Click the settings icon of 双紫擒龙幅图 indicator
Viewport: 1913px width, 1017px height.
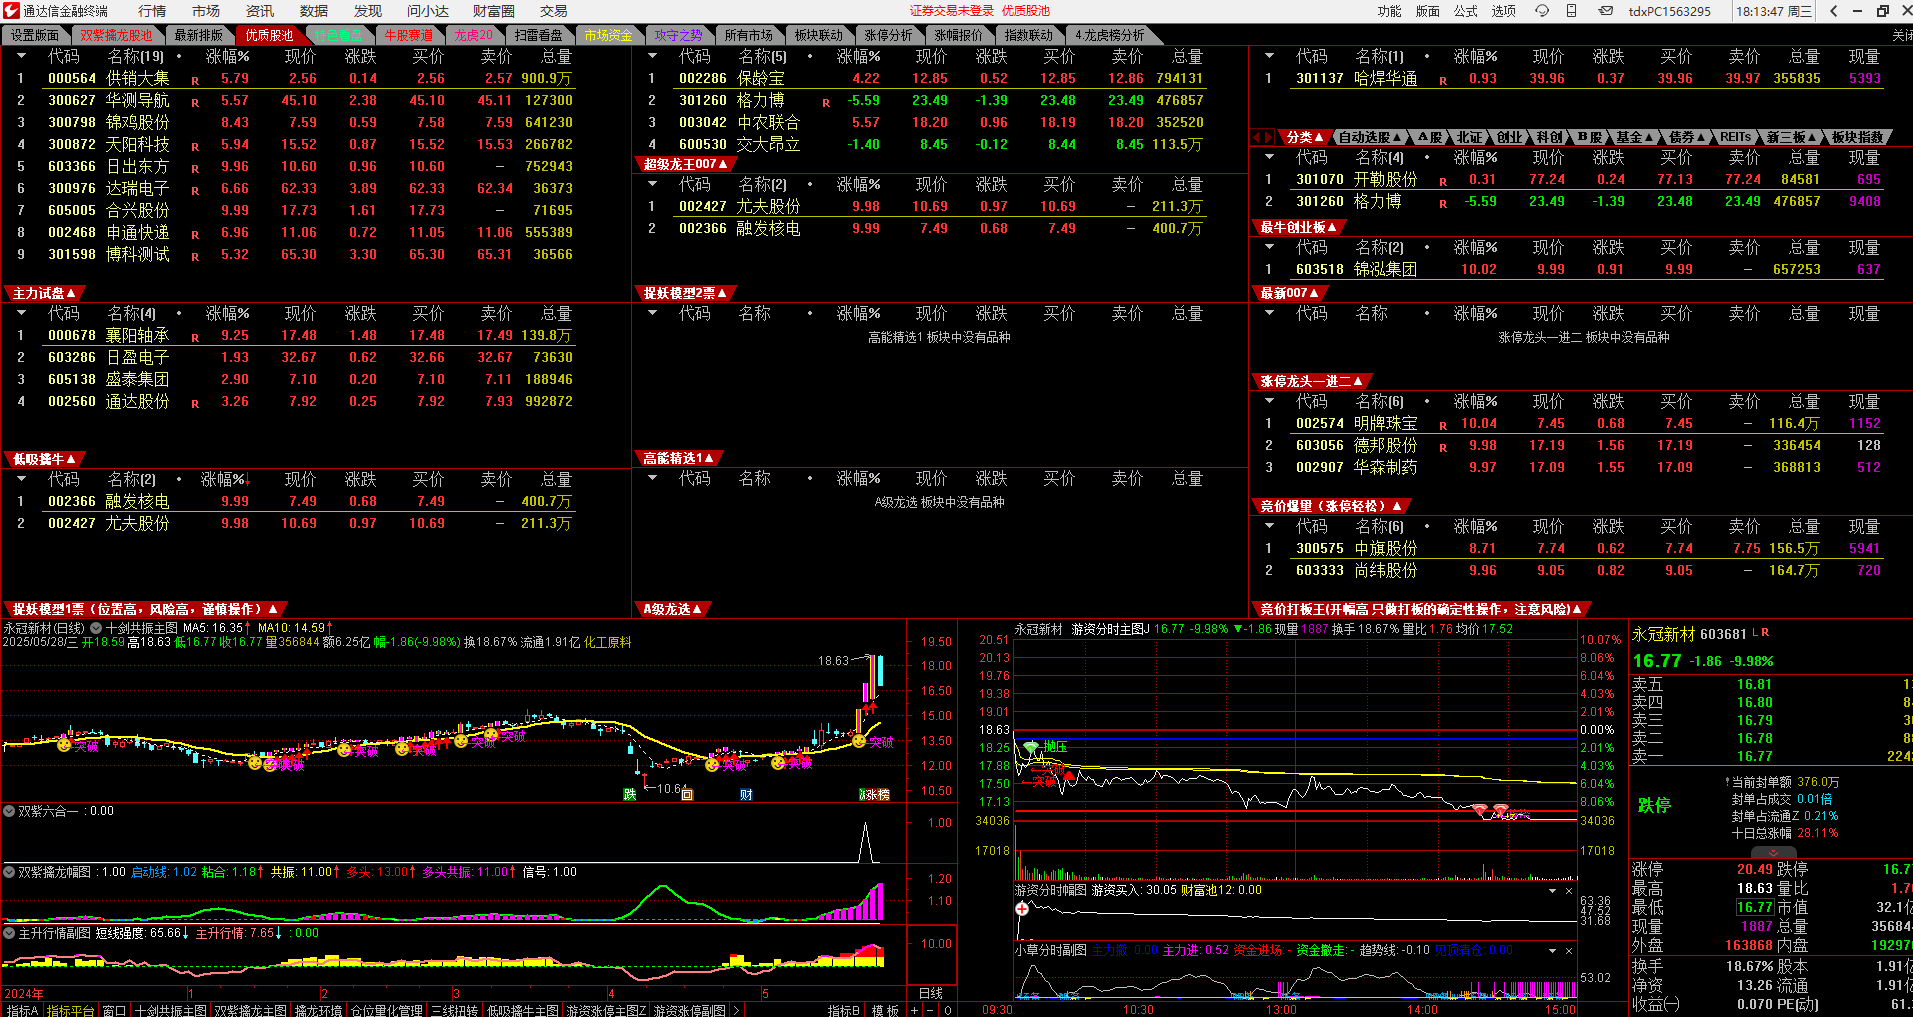(9, 872)
